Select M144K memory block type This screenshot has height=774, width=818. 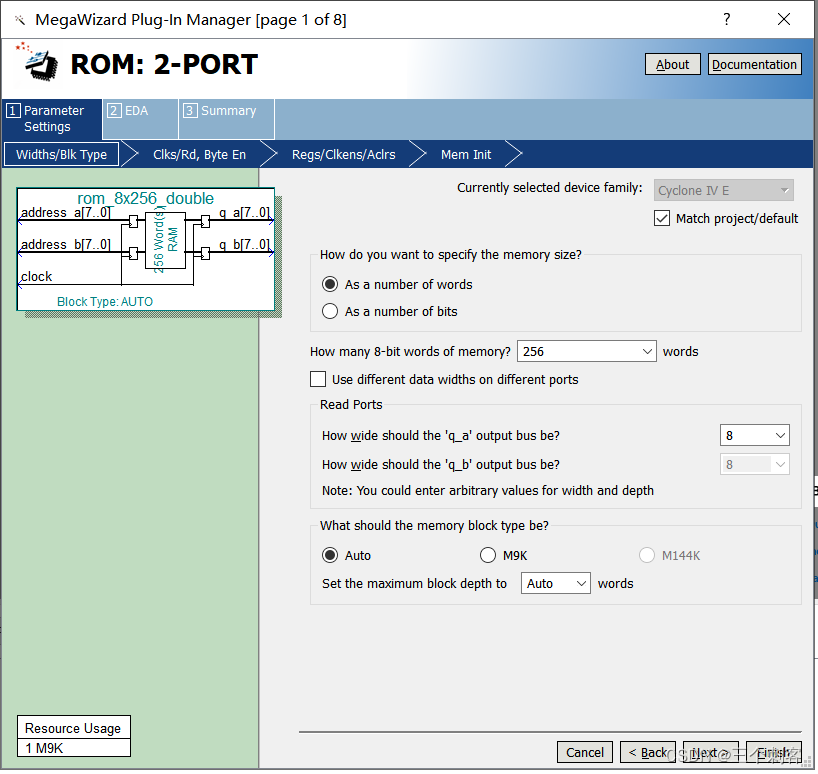pyautogui.click(x=647, y=555)
